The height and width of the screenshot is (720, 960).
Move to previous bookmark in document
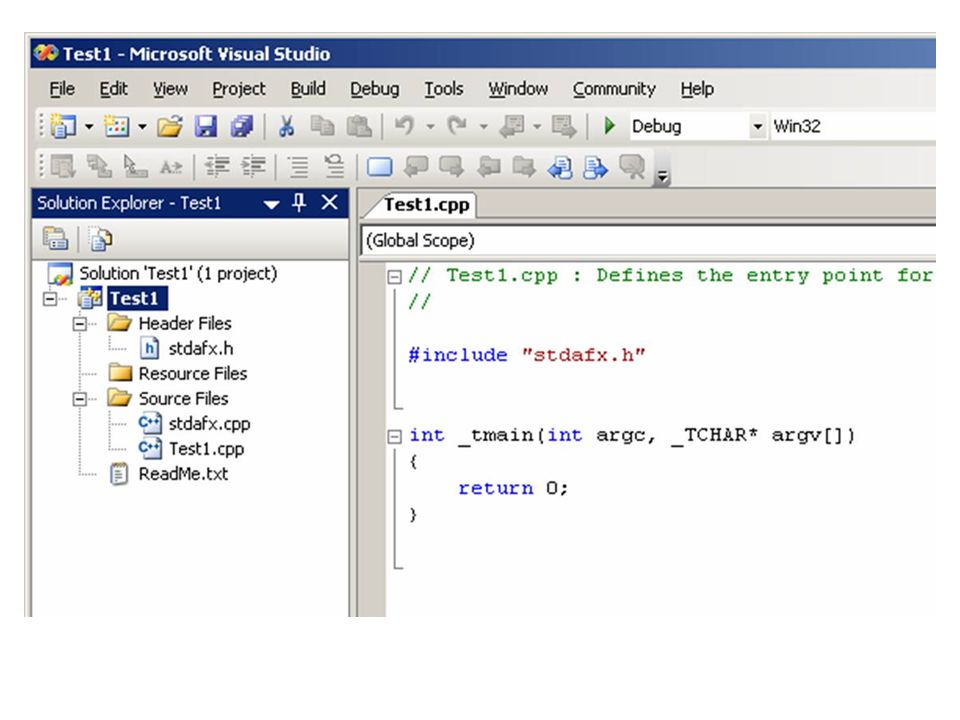(560, 167)
